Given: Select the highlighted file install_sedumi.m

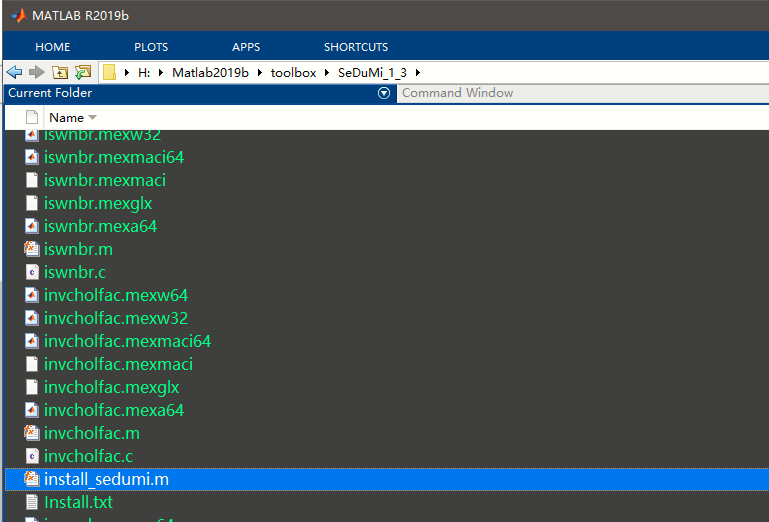Looking at the screenshot, I should pos(106,479).
